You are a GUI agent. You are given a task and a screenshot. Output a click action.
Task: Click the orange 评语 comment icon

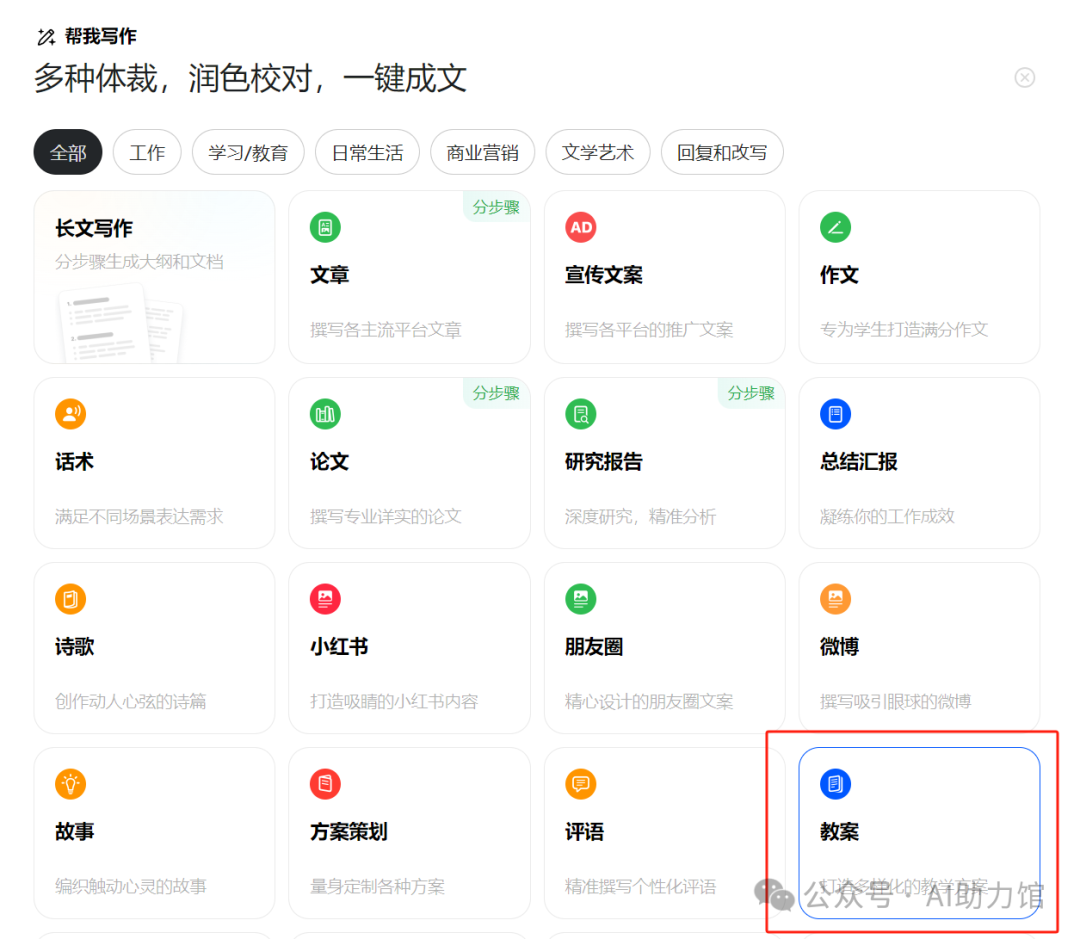tap(581, 784)
